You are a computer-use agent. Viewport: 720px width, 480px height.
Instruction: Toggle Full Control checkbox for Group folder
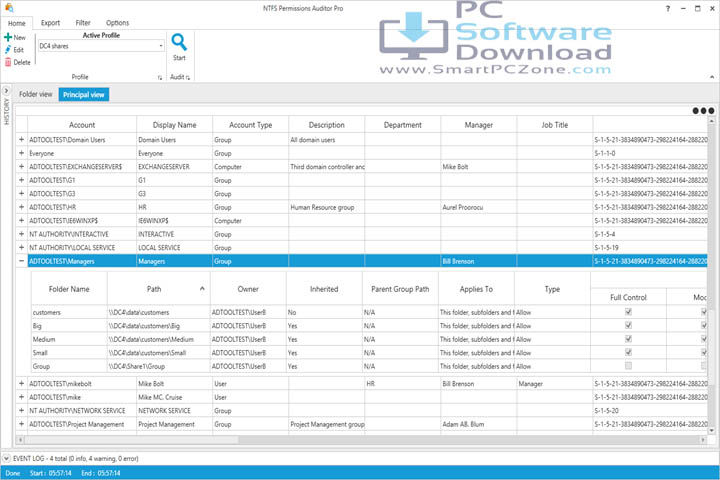click(628, 366)
